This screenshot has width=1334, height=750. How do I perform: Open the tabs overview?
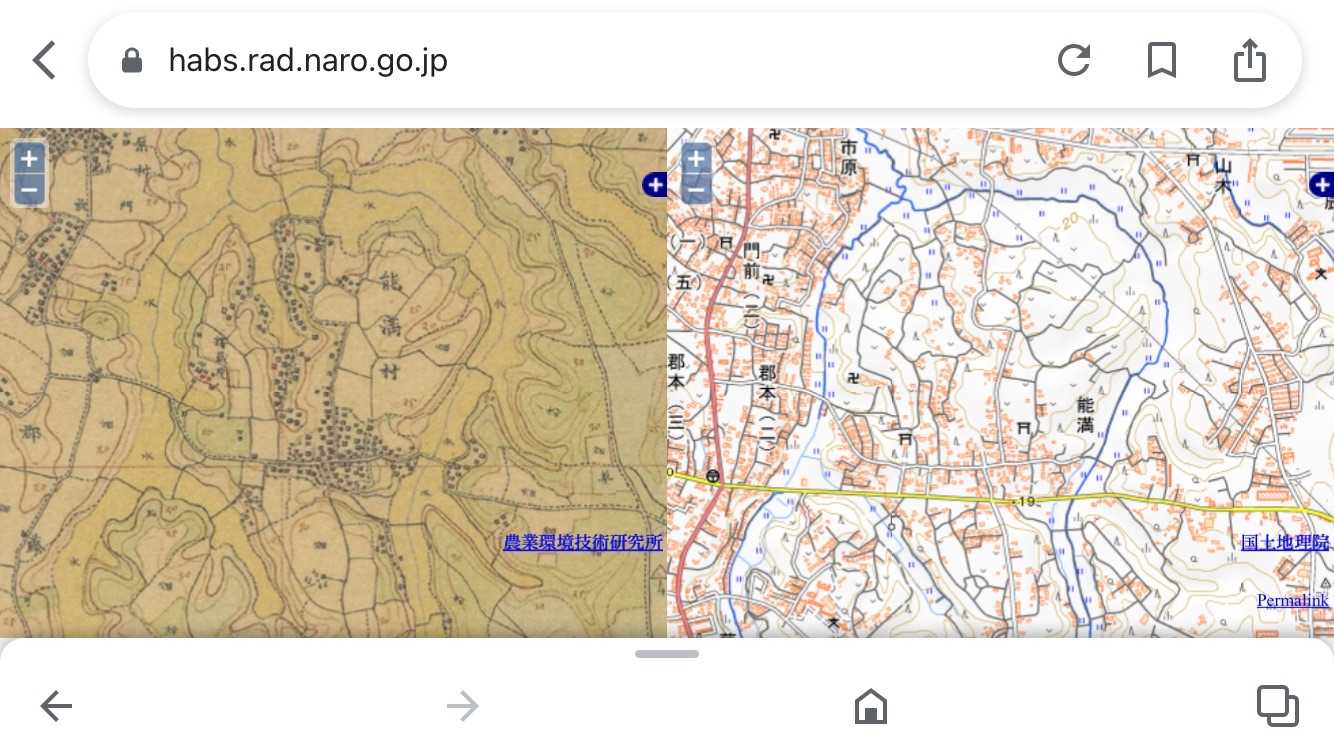click(x=1277, y=706)
